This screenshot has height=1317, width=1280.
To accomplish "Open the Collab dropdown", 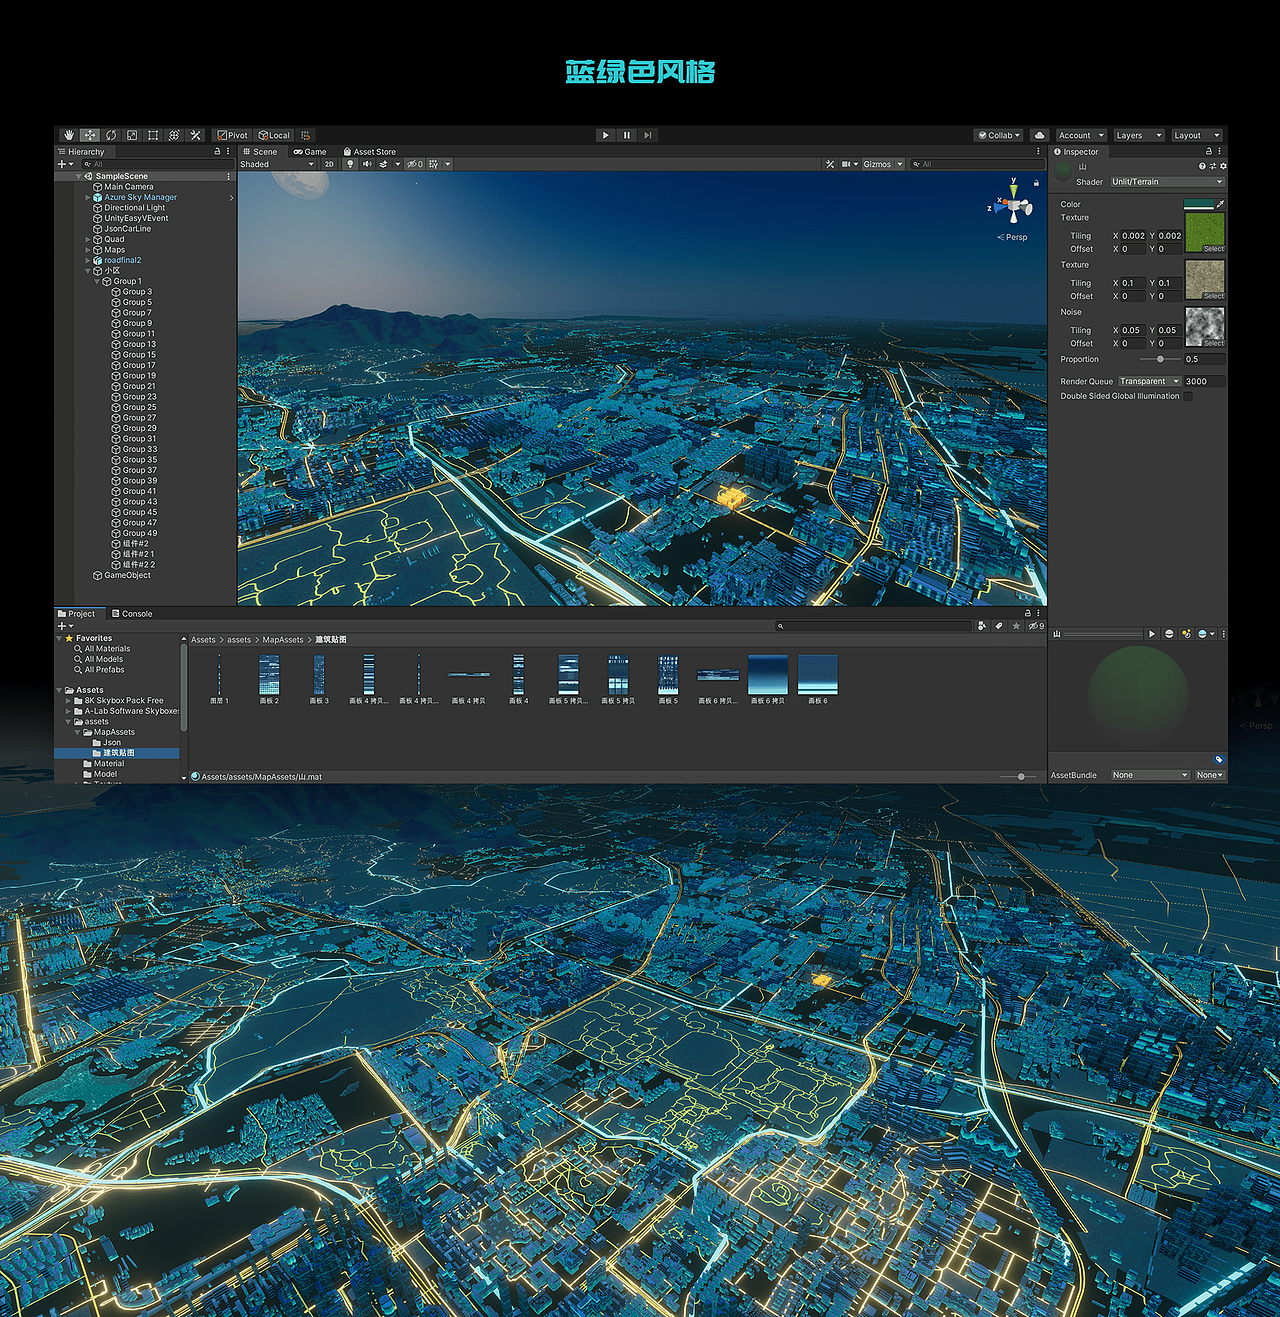I will click(x=999, y=135).
